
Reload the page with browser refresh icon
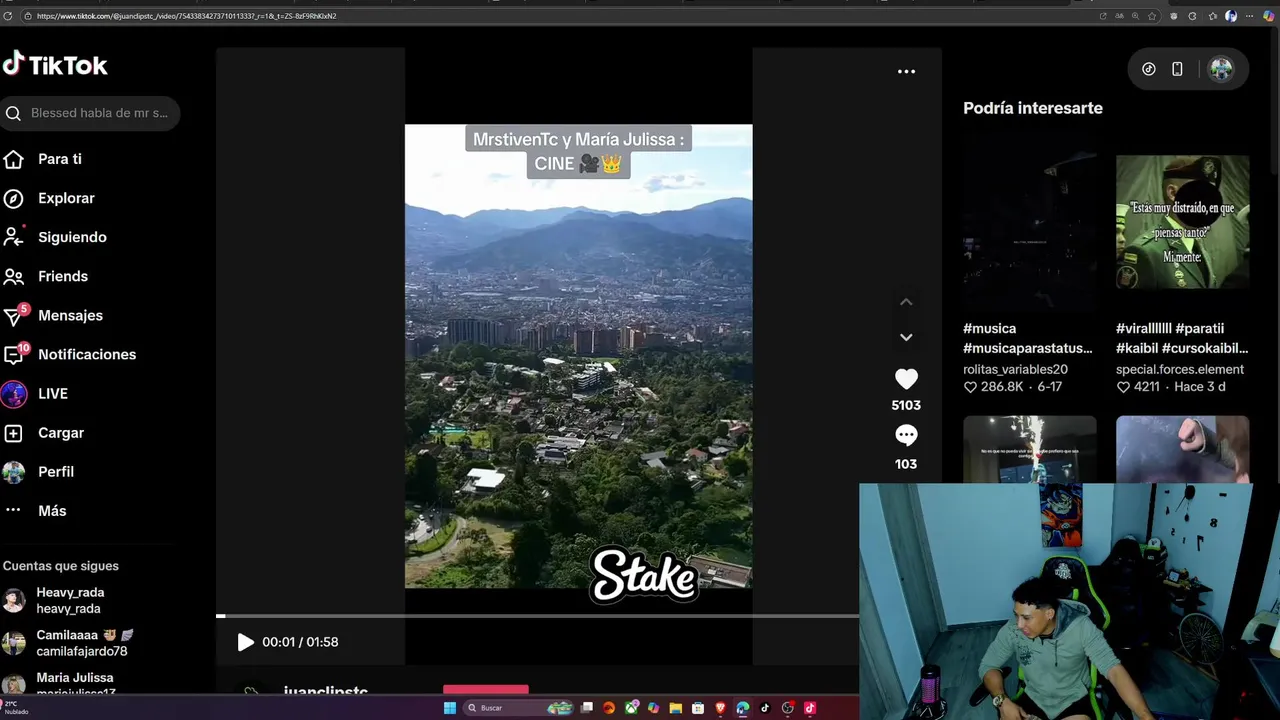click(x=9, y=16)
